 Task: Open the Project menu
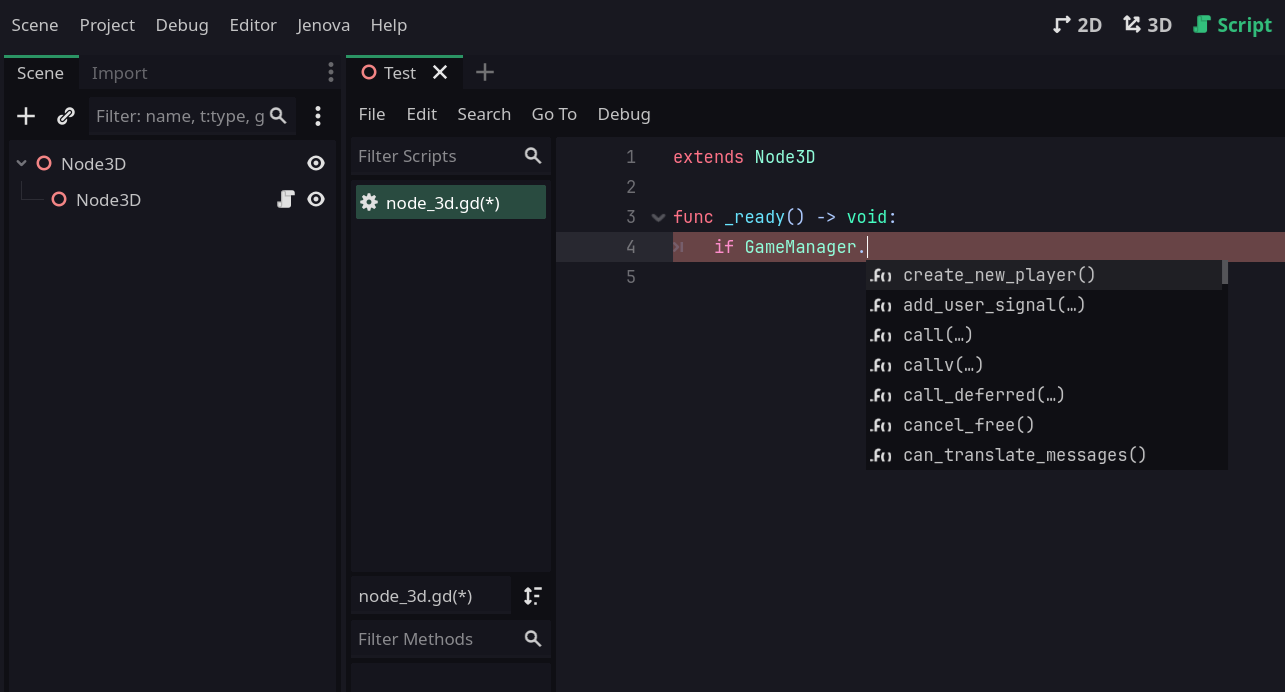[107, 25]
